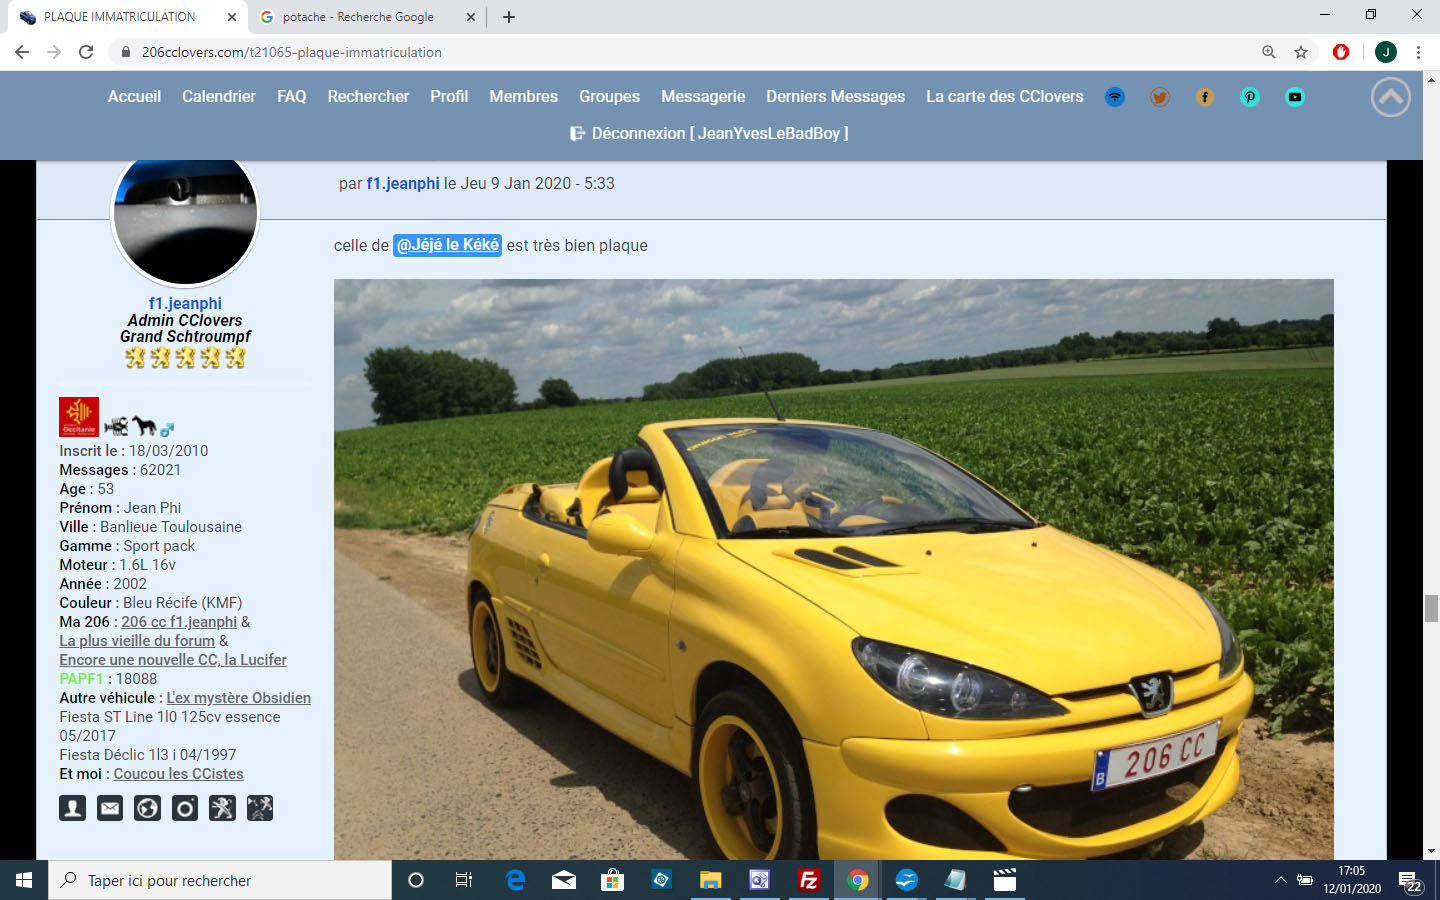Go back to the previous page
This screenshot has width=1440, height=900.
(22, 52)
